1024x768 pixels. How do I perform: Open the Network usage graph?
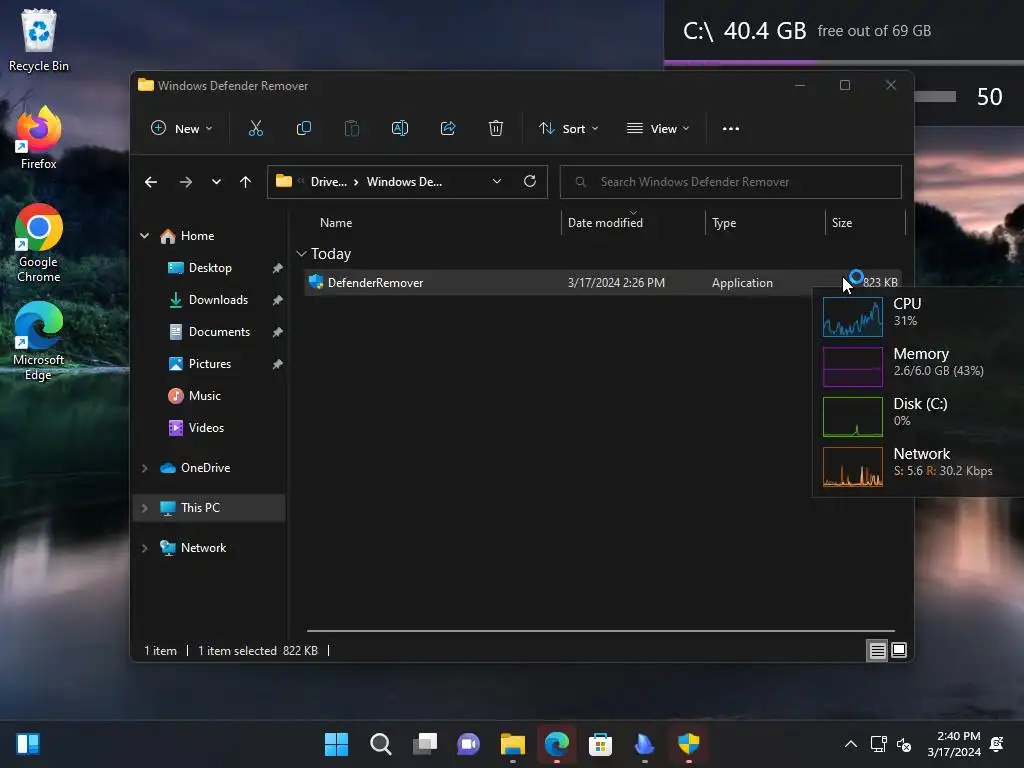click(852, 467)
